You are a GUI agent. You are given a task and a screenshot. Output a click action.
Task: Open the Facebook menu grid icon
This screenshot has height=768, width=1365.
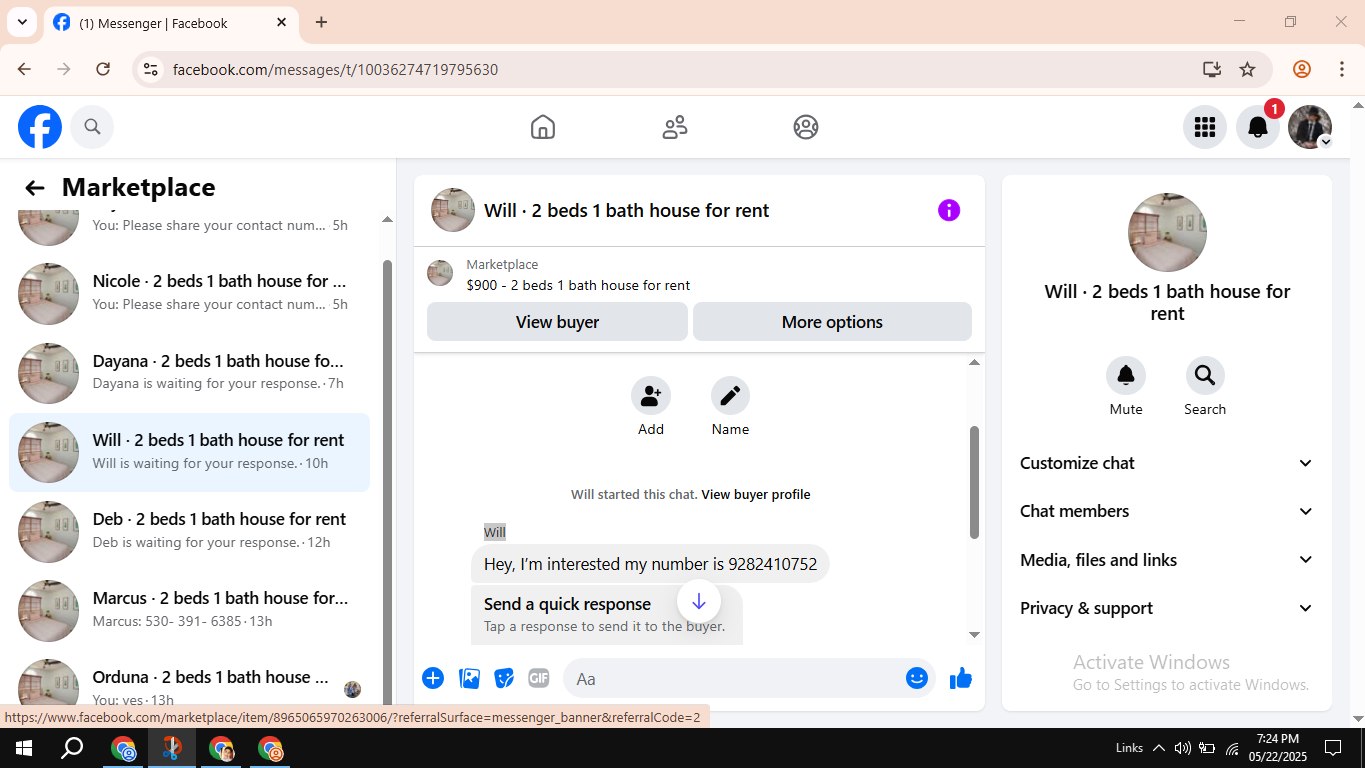point(1205,127)
